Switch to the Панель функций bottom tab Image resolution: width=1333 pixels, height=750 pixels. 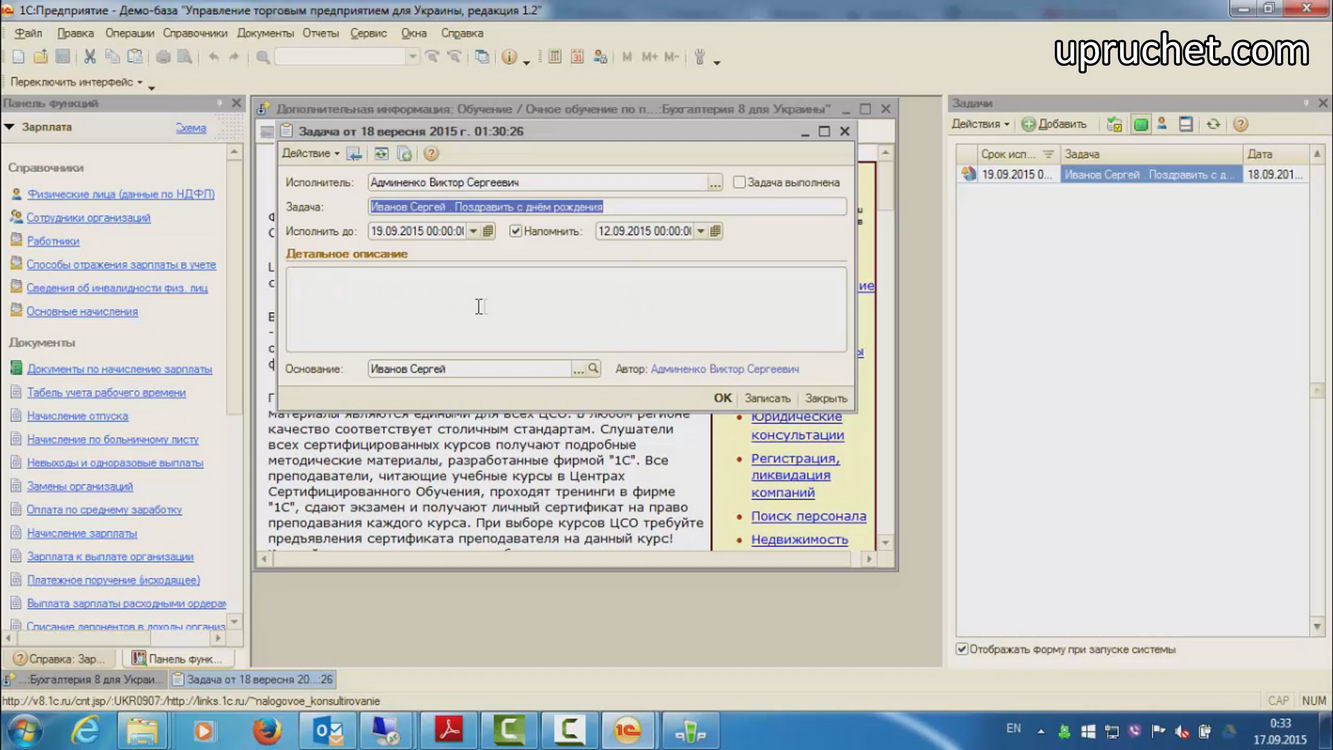click(x=178, y=659)
